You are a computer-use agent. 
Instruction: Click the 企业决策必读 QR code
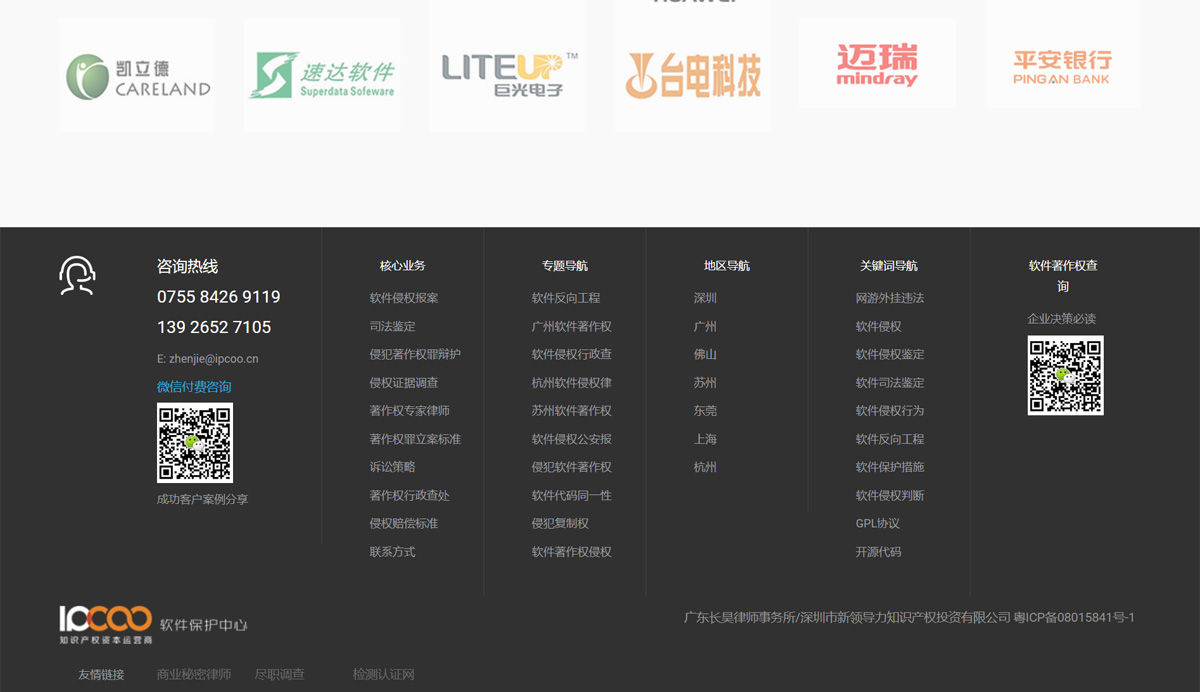tap(1065, 377)
